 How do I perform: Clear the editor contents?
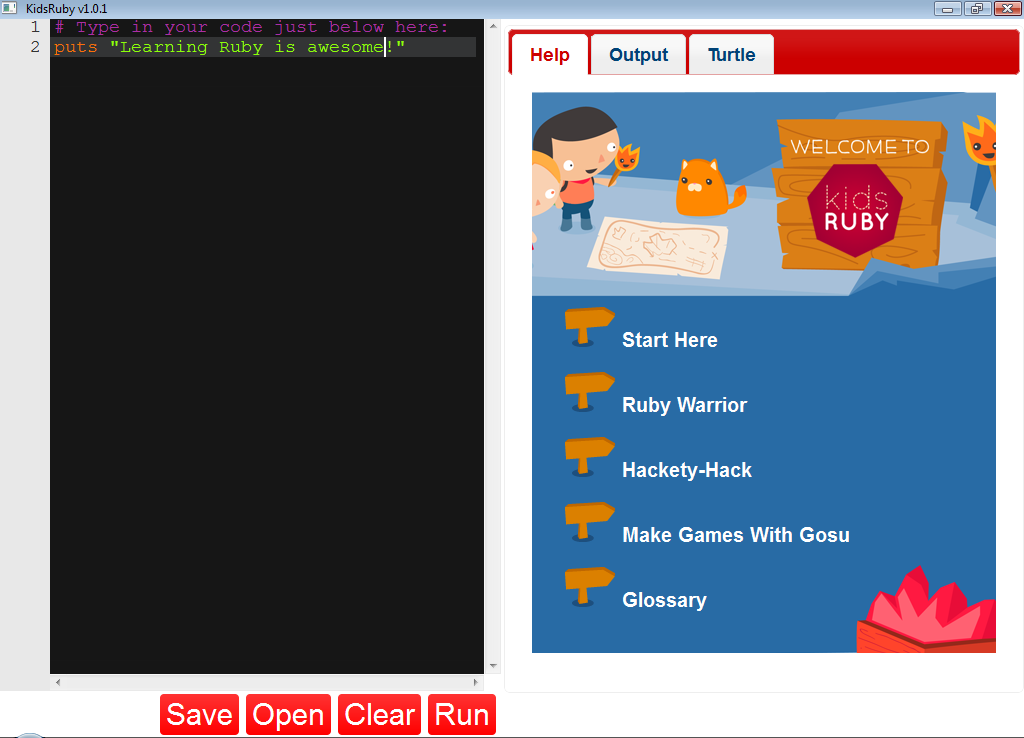379,714
